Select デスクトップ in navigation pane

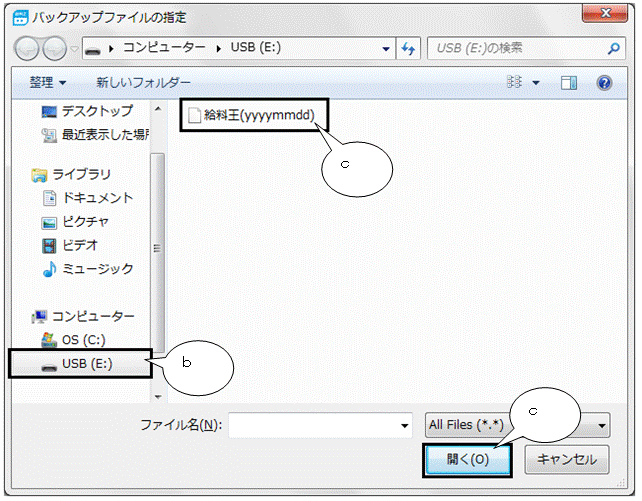pyautogui.click(x=87, y=111)
